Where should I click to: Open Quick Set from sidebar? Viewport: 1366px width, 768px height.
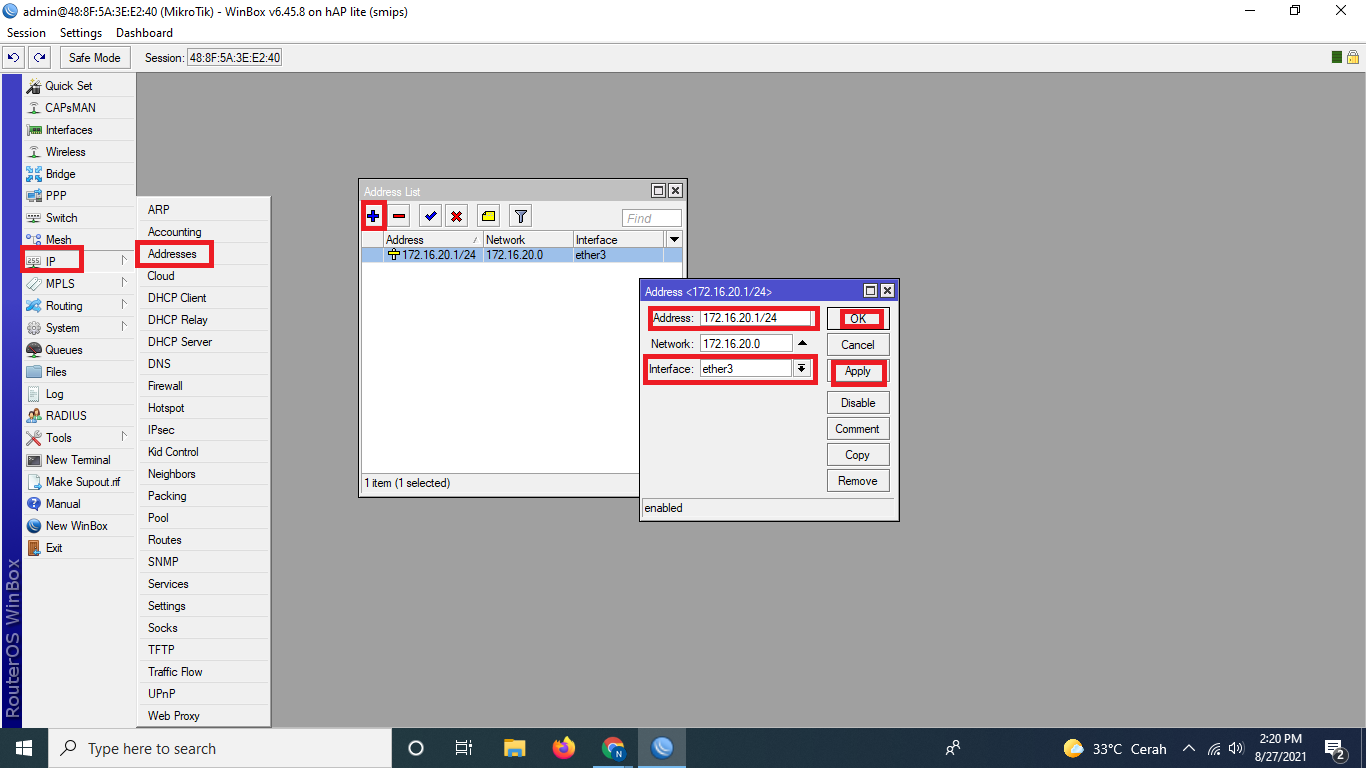point(79,86)
